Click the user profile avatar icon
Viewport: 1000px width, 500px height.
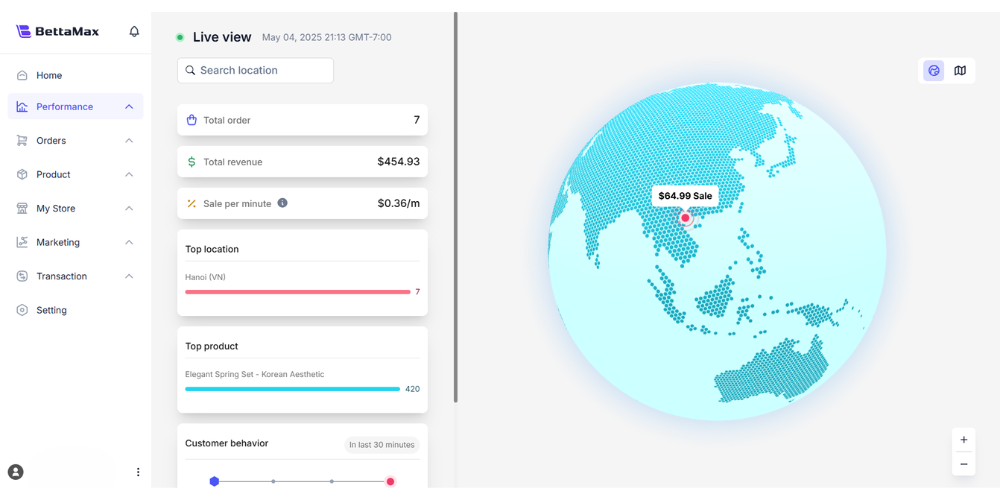[15, 472]
